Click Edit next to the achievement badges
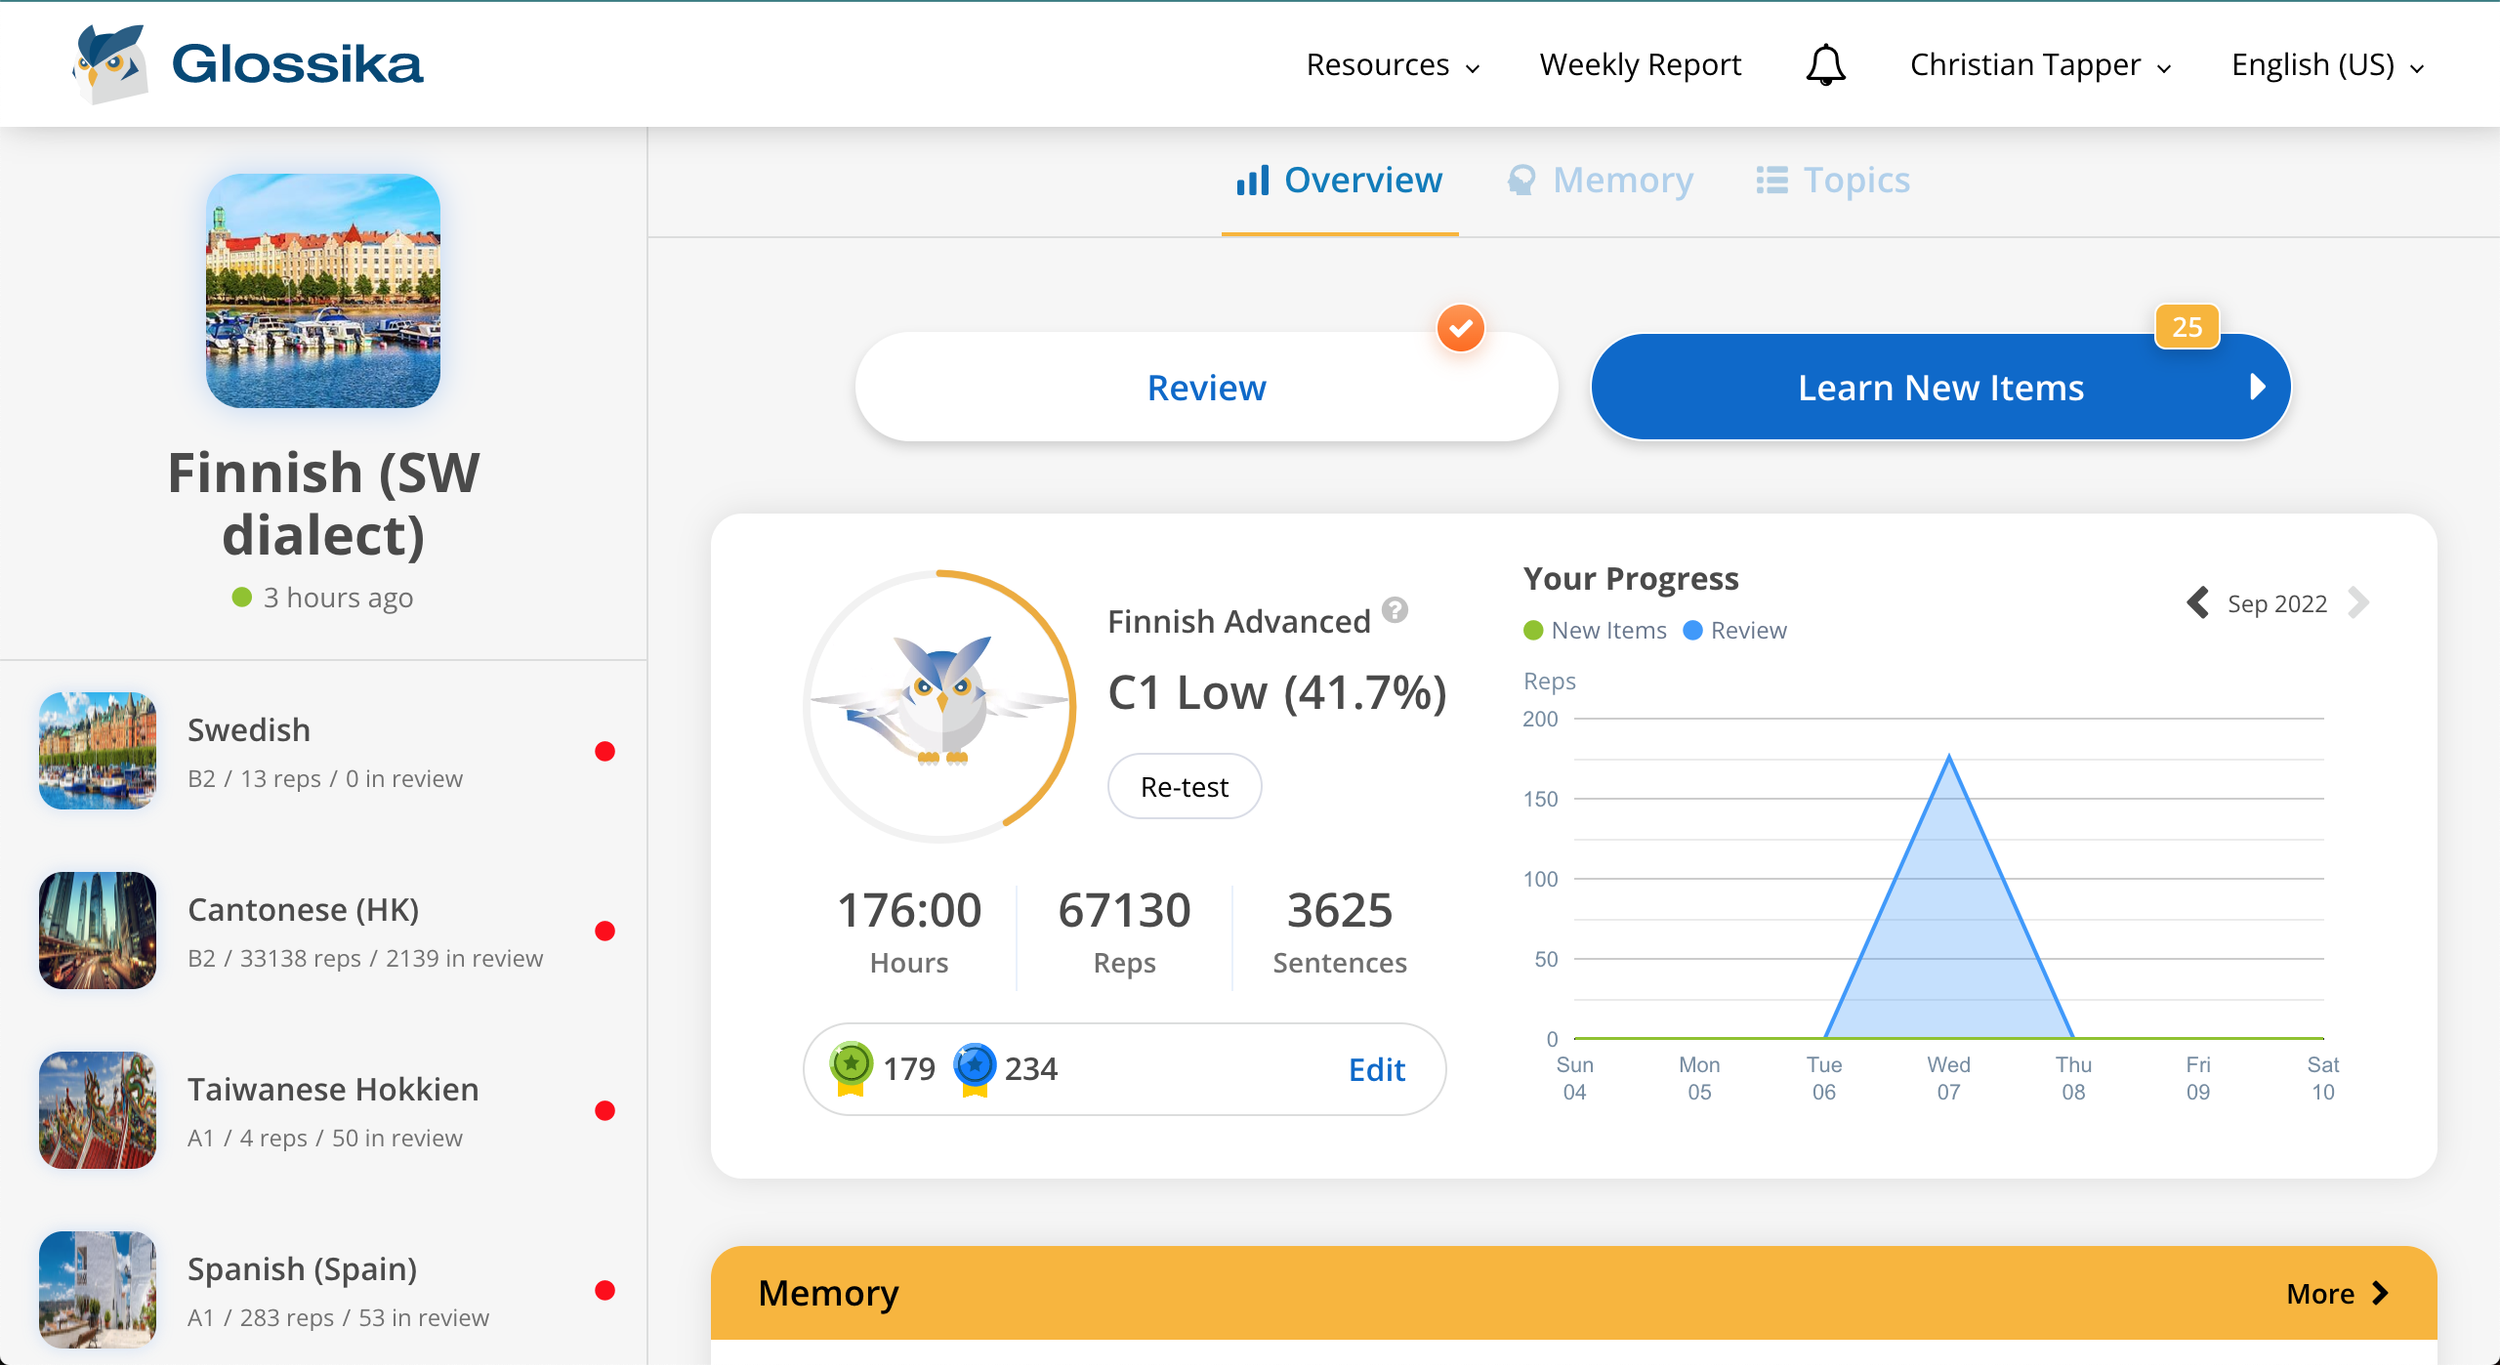 (x=1376, y=1068)
